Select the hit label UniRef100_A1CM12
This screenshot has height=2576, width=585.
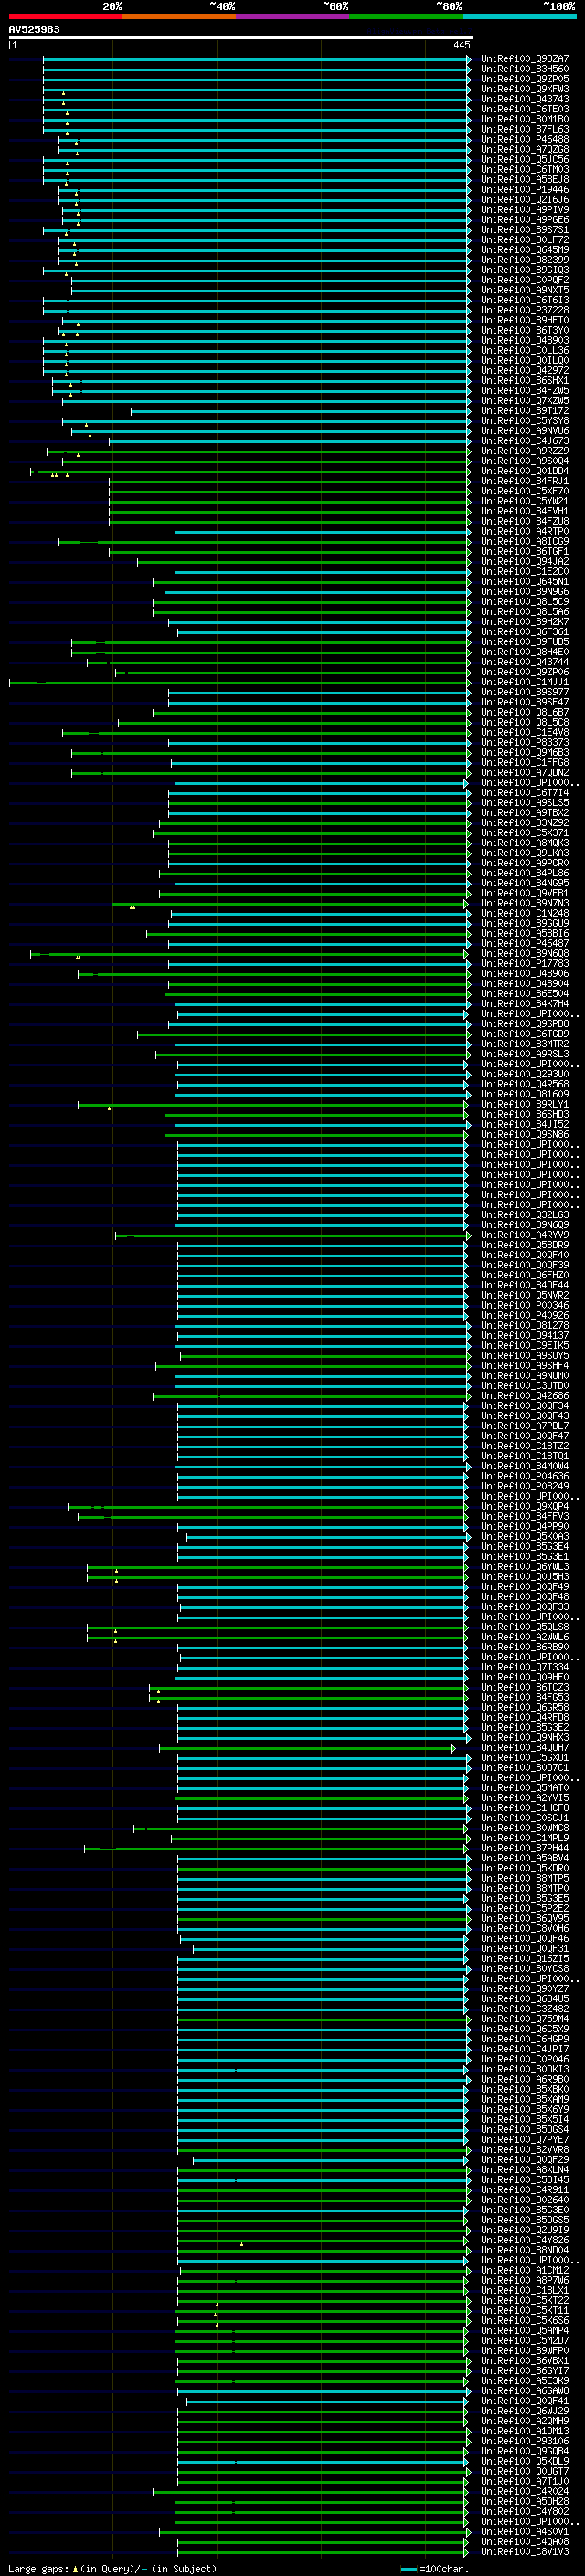coord(525,2270)
